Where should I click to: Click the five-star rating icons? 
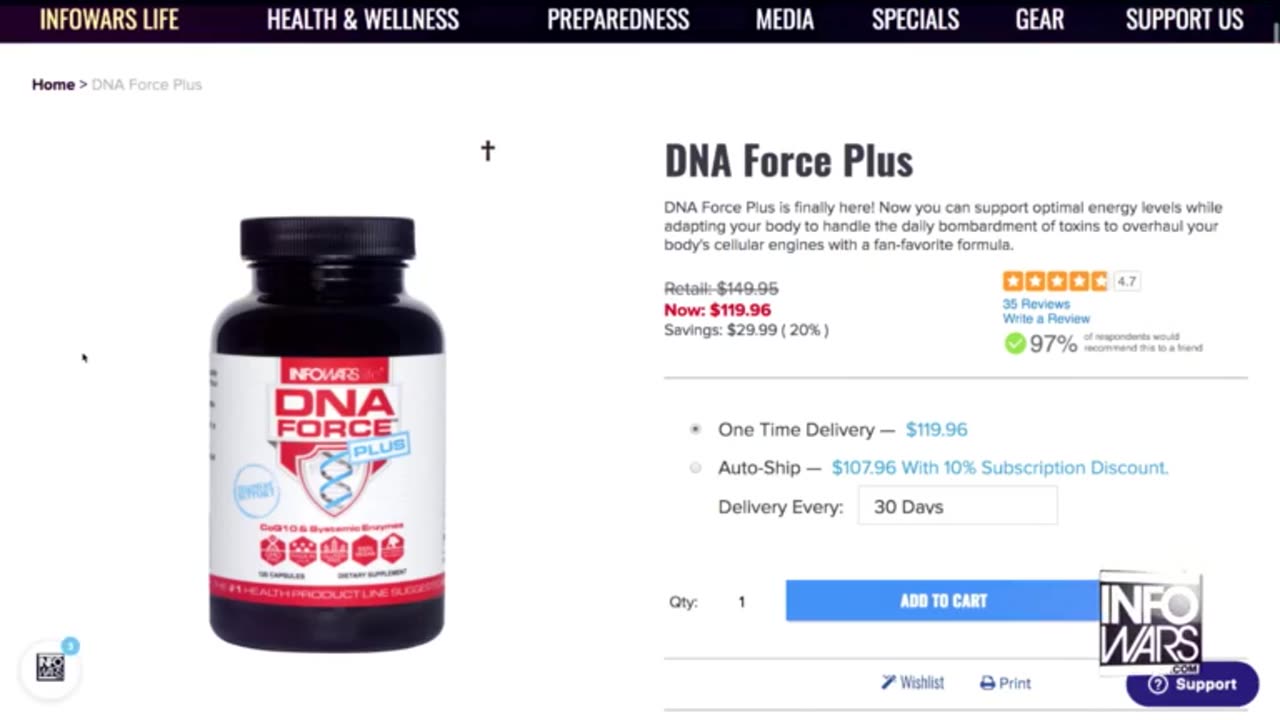1055,281
